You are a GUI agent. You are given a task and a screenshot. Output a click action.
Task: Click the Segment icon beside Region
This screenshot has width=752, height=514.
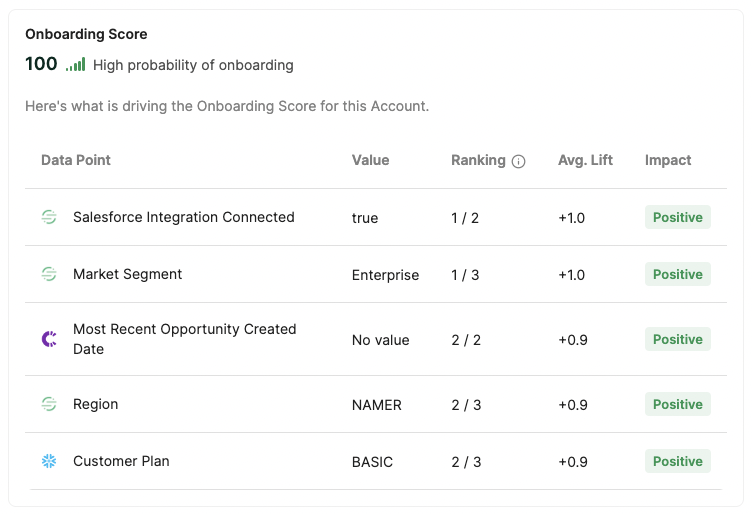[x=49, y=404]
